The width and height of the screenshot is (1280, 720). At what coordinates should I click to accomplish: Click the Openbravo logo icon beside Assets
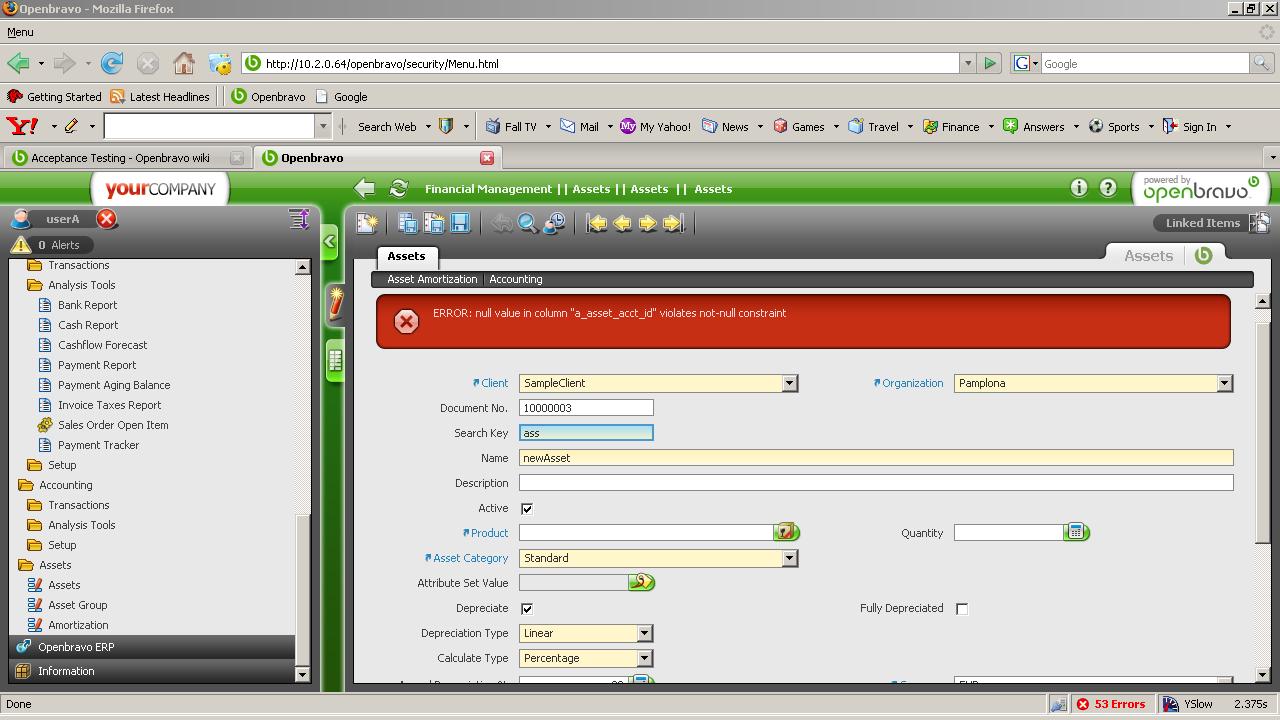coord(1203,256)
